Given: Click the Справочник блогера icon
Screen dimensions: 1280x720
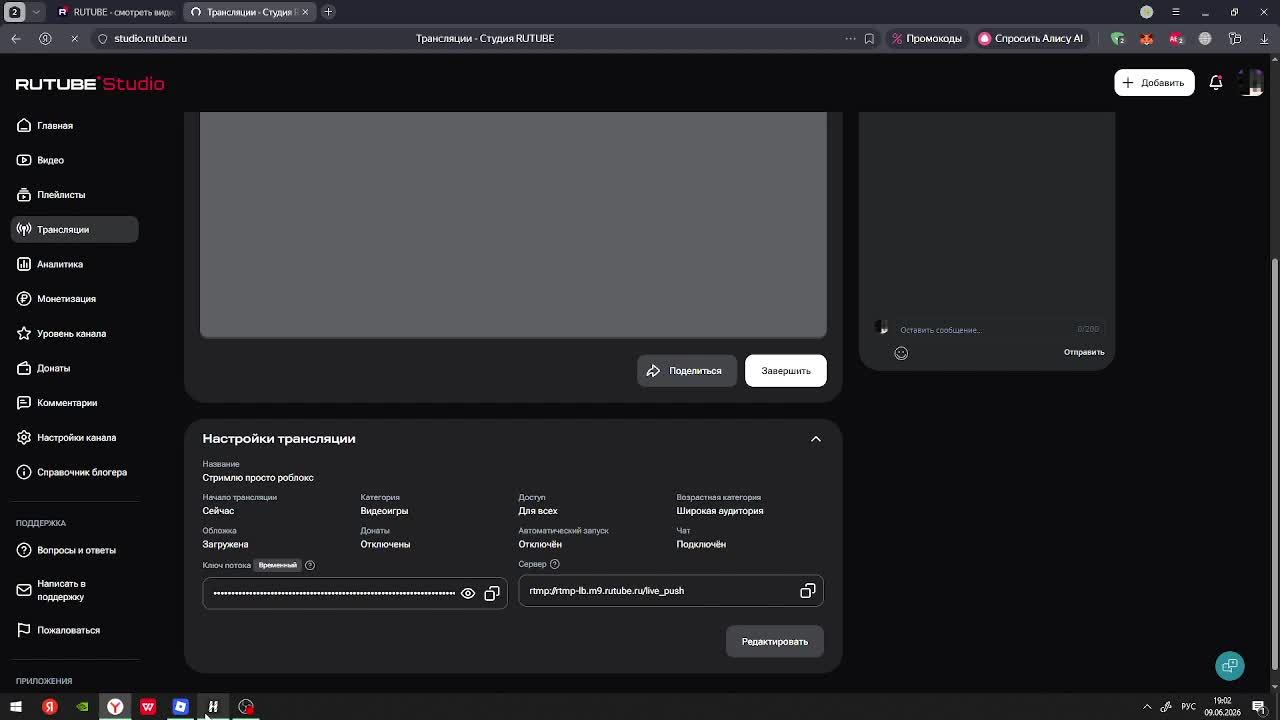Looking at the screenshot, I should [24, 472].
